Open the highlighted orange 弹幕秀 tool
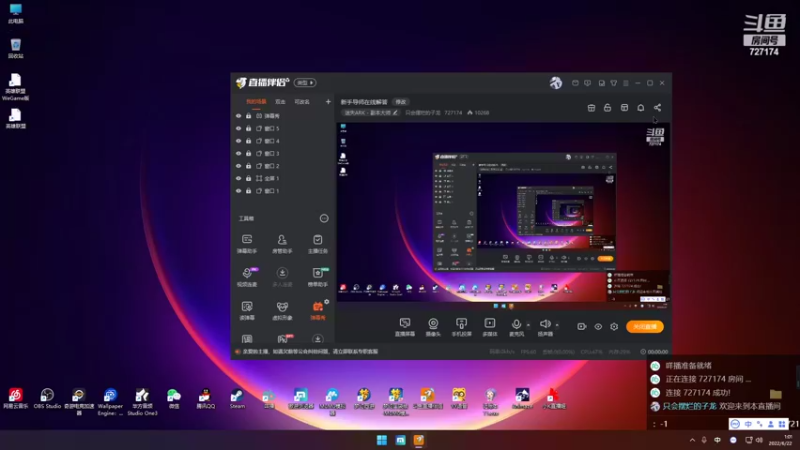800x450 pixels. [317, 310]
